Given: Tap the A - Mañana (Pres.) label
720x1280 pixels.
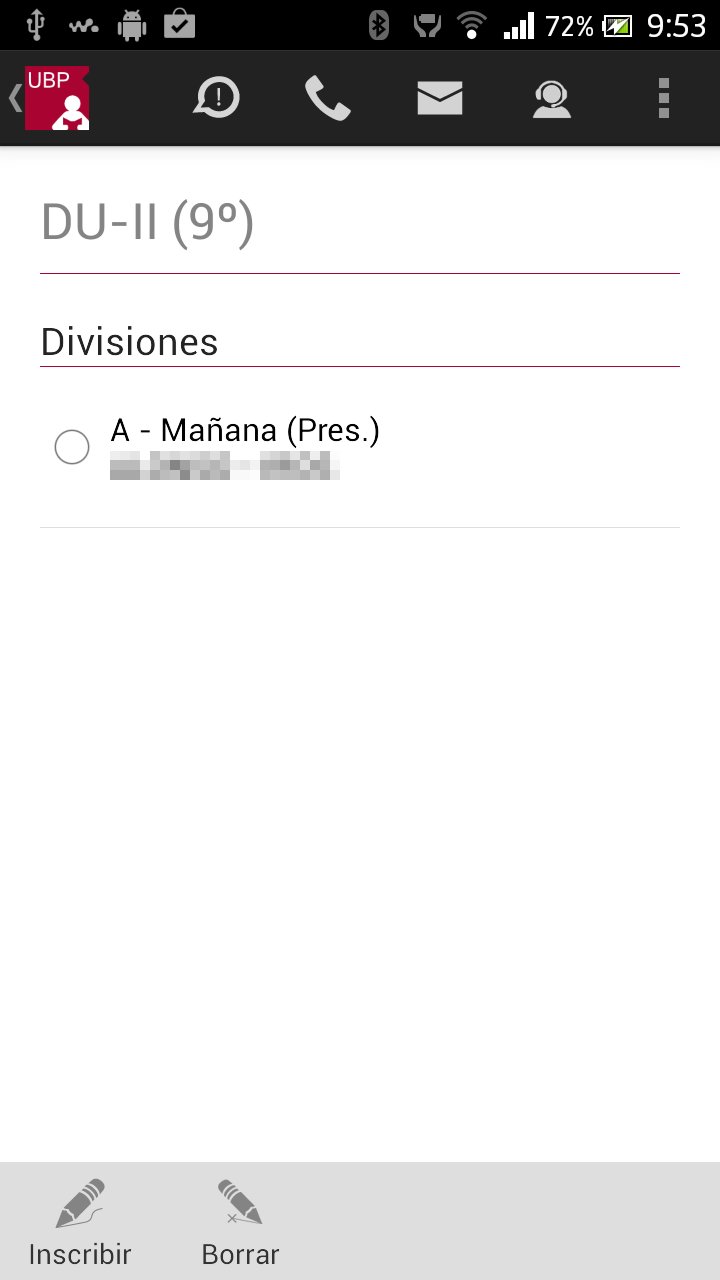Looking at the screenshot, I should pos(245,431).
